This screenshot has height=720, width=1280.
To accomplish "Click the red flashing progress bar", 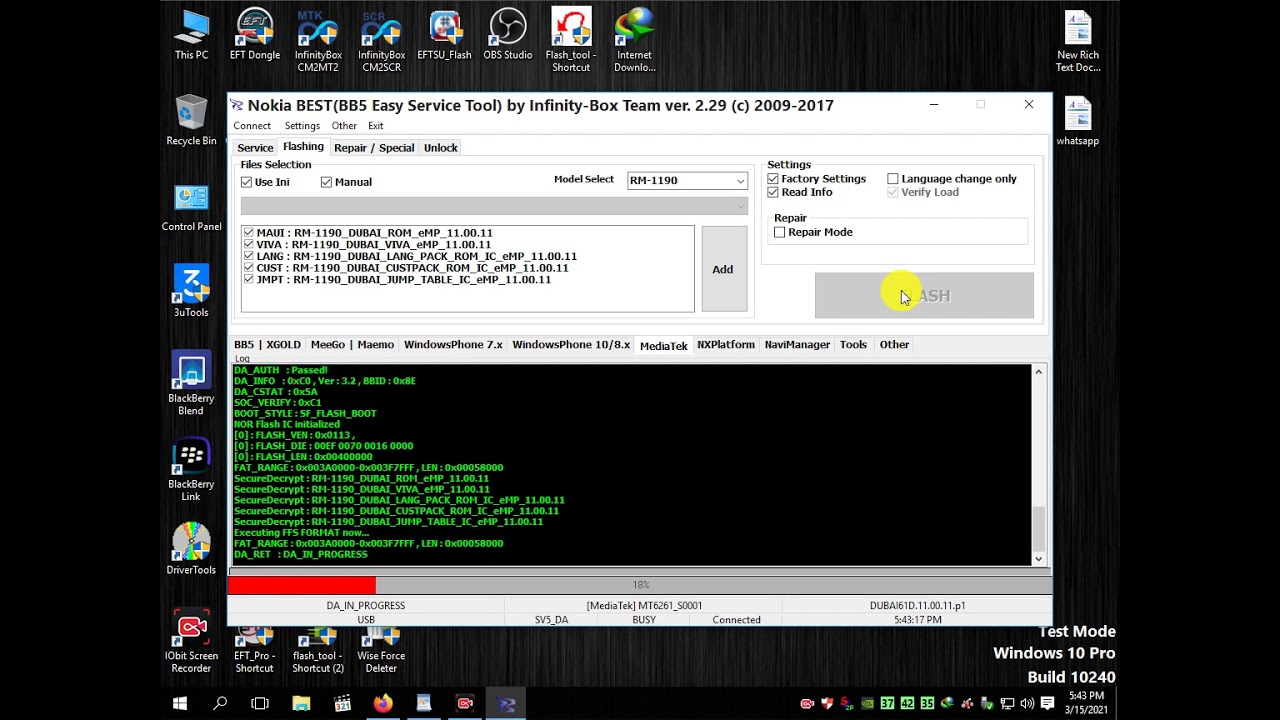I will 639,585.
